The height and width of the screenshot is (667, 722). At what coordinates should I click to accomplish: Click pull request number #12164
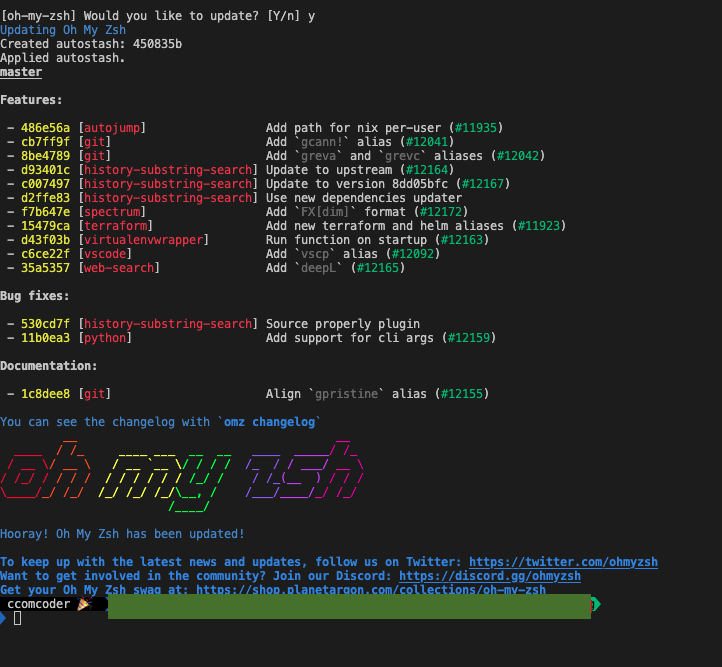click(x=427, y=170)
